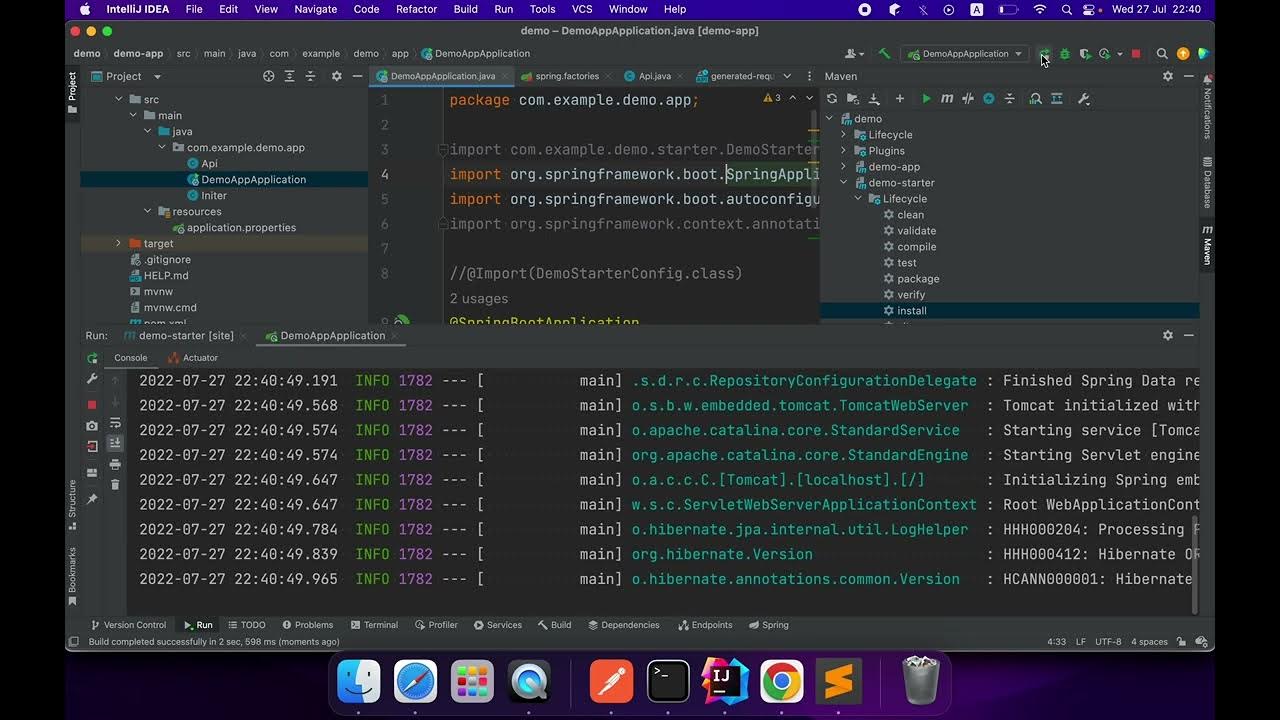Clear console with trash icon
The height and width of the screenshot is (720, 1280).
click(115, 485)
